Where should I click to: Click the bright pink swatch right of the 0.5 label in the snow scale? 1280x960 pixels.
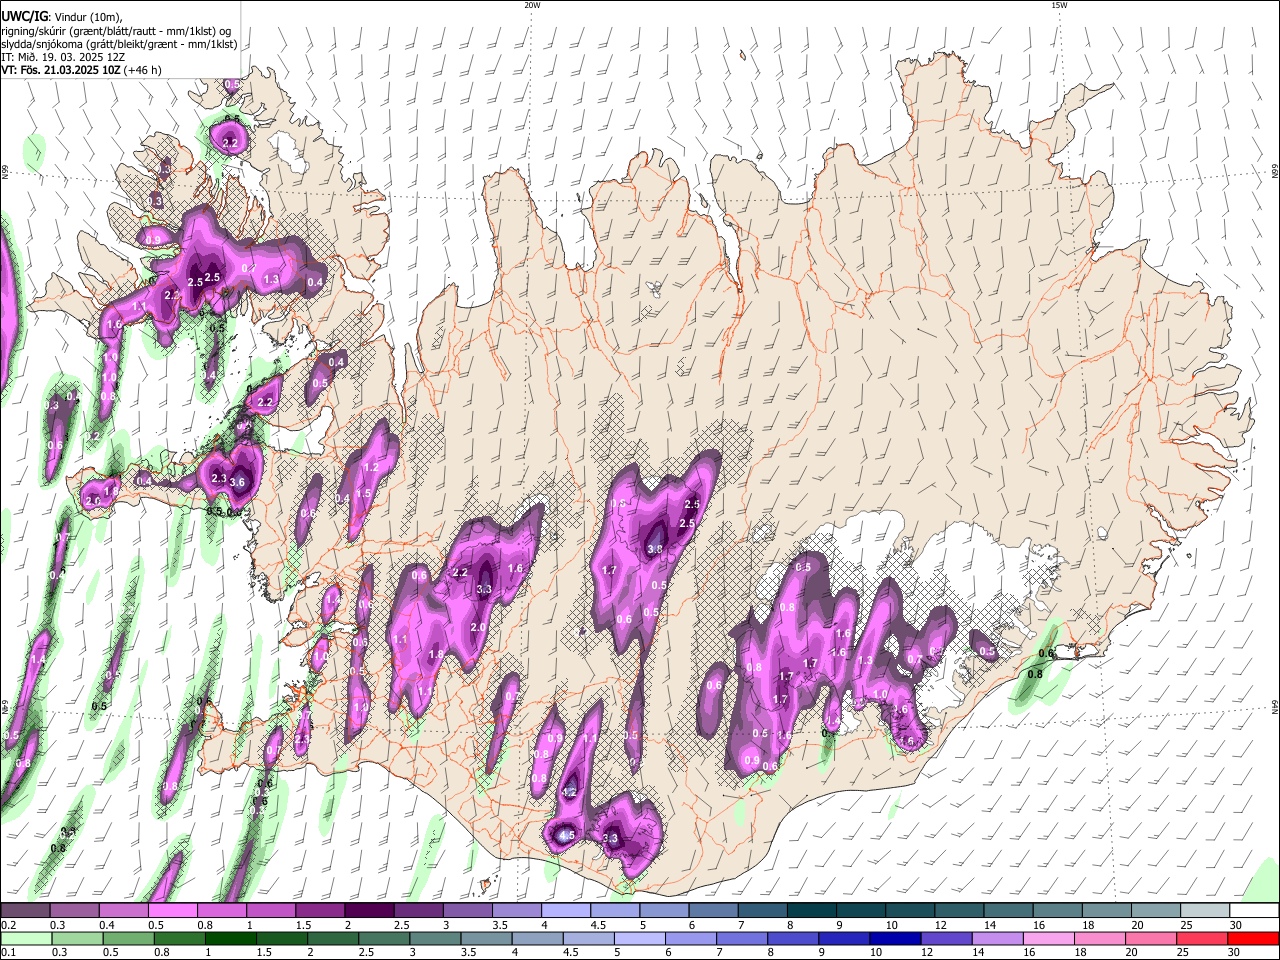coord(172,911)
